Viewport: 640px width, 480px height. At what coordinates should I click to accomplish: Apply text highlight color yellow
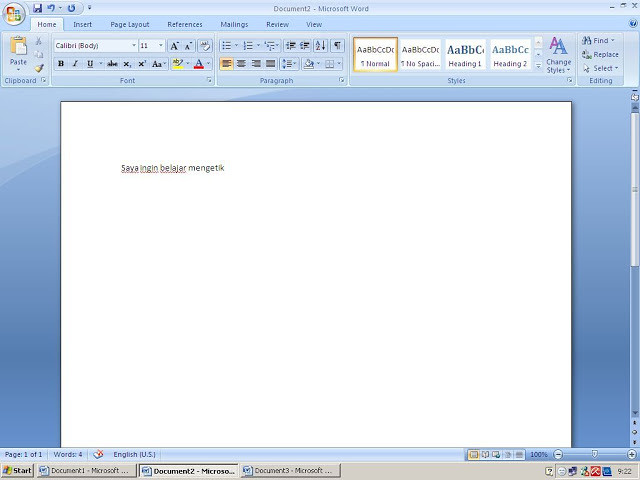[178, 64]
